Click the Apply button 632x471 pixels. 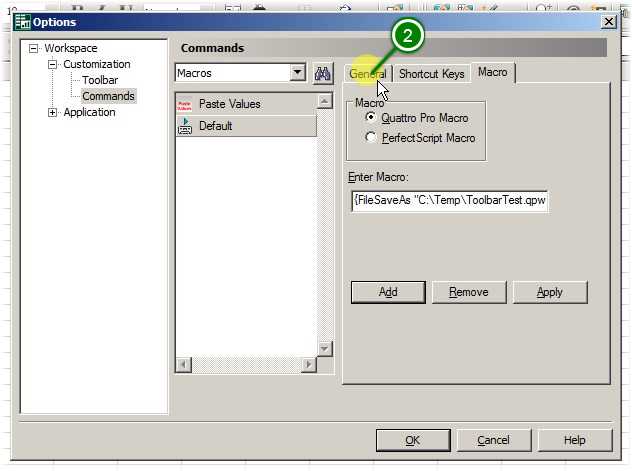tap(549, 292)
